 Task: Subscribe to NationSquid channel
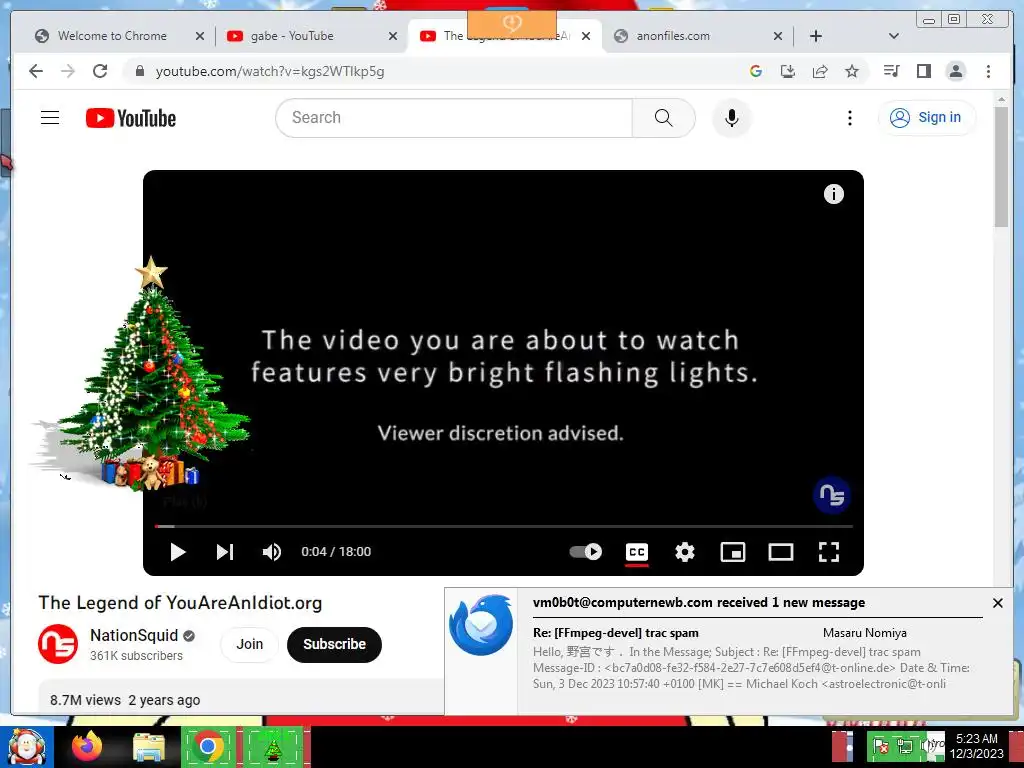pyautogui.click(x=334, y=645)
